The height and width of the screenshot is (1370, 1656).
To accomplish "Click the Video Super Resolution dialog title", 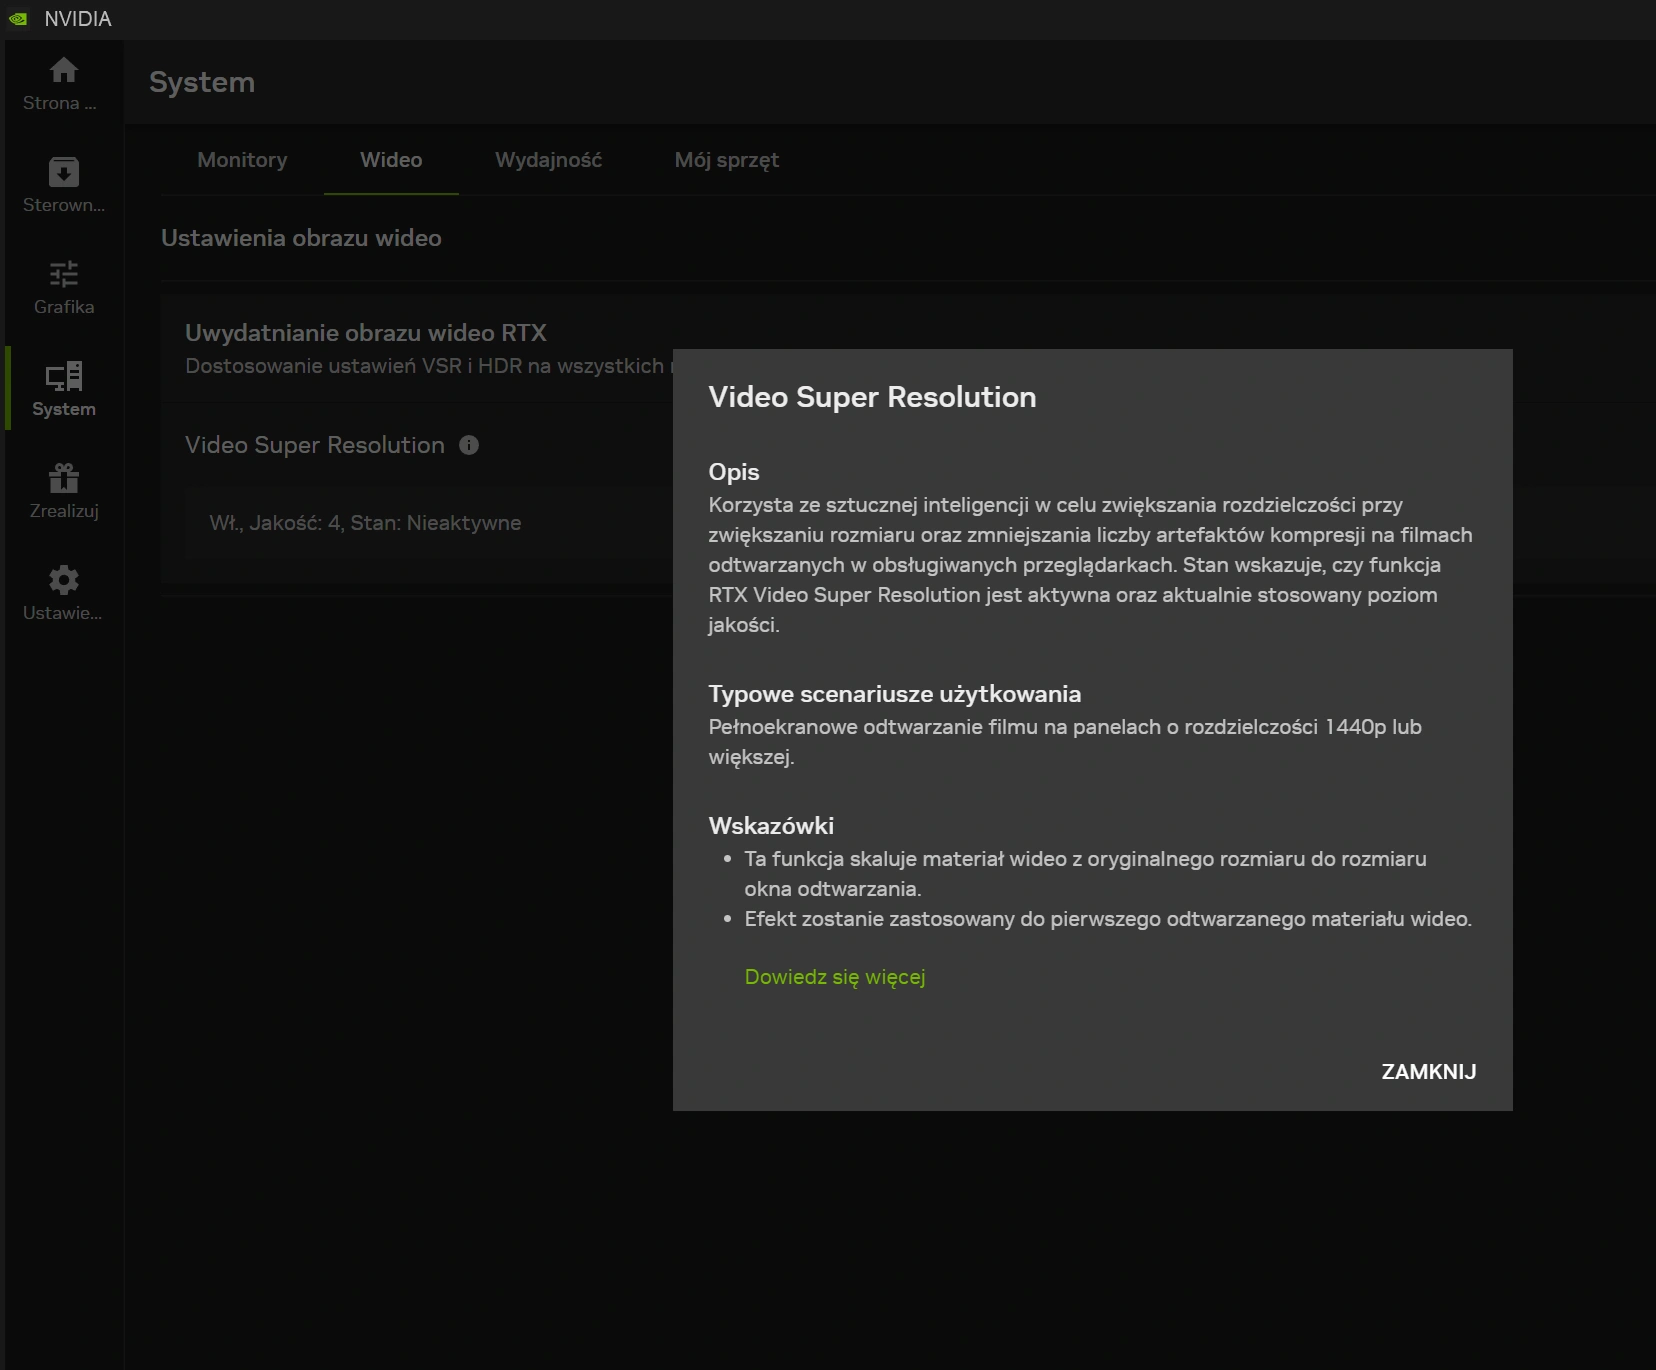I will tap(872, 397).
